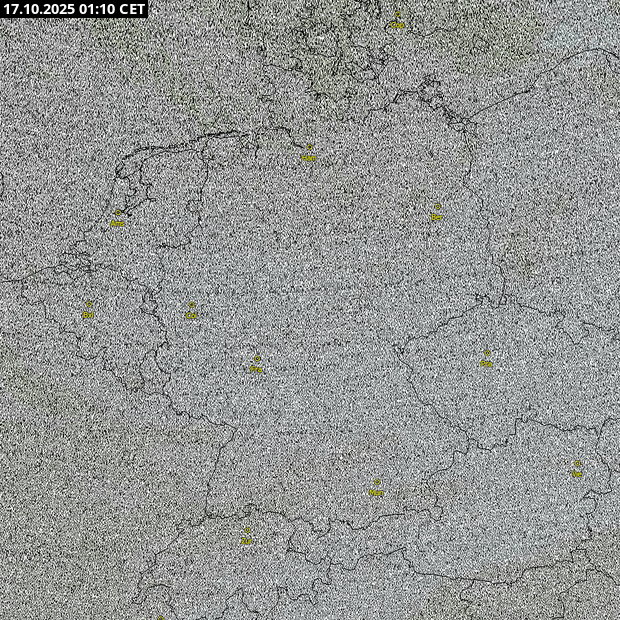Viewport: 620px width, 620px height.
Task: Click the yellow 'Fra' label text
Action: point(257,370)
